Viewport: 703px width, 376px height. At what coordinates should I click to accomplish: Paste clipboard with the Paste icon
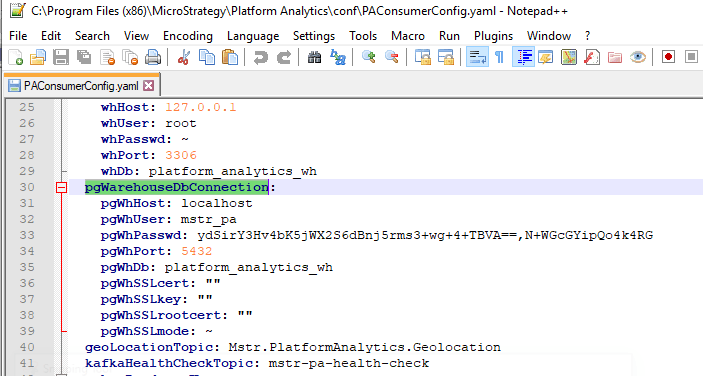230,57
